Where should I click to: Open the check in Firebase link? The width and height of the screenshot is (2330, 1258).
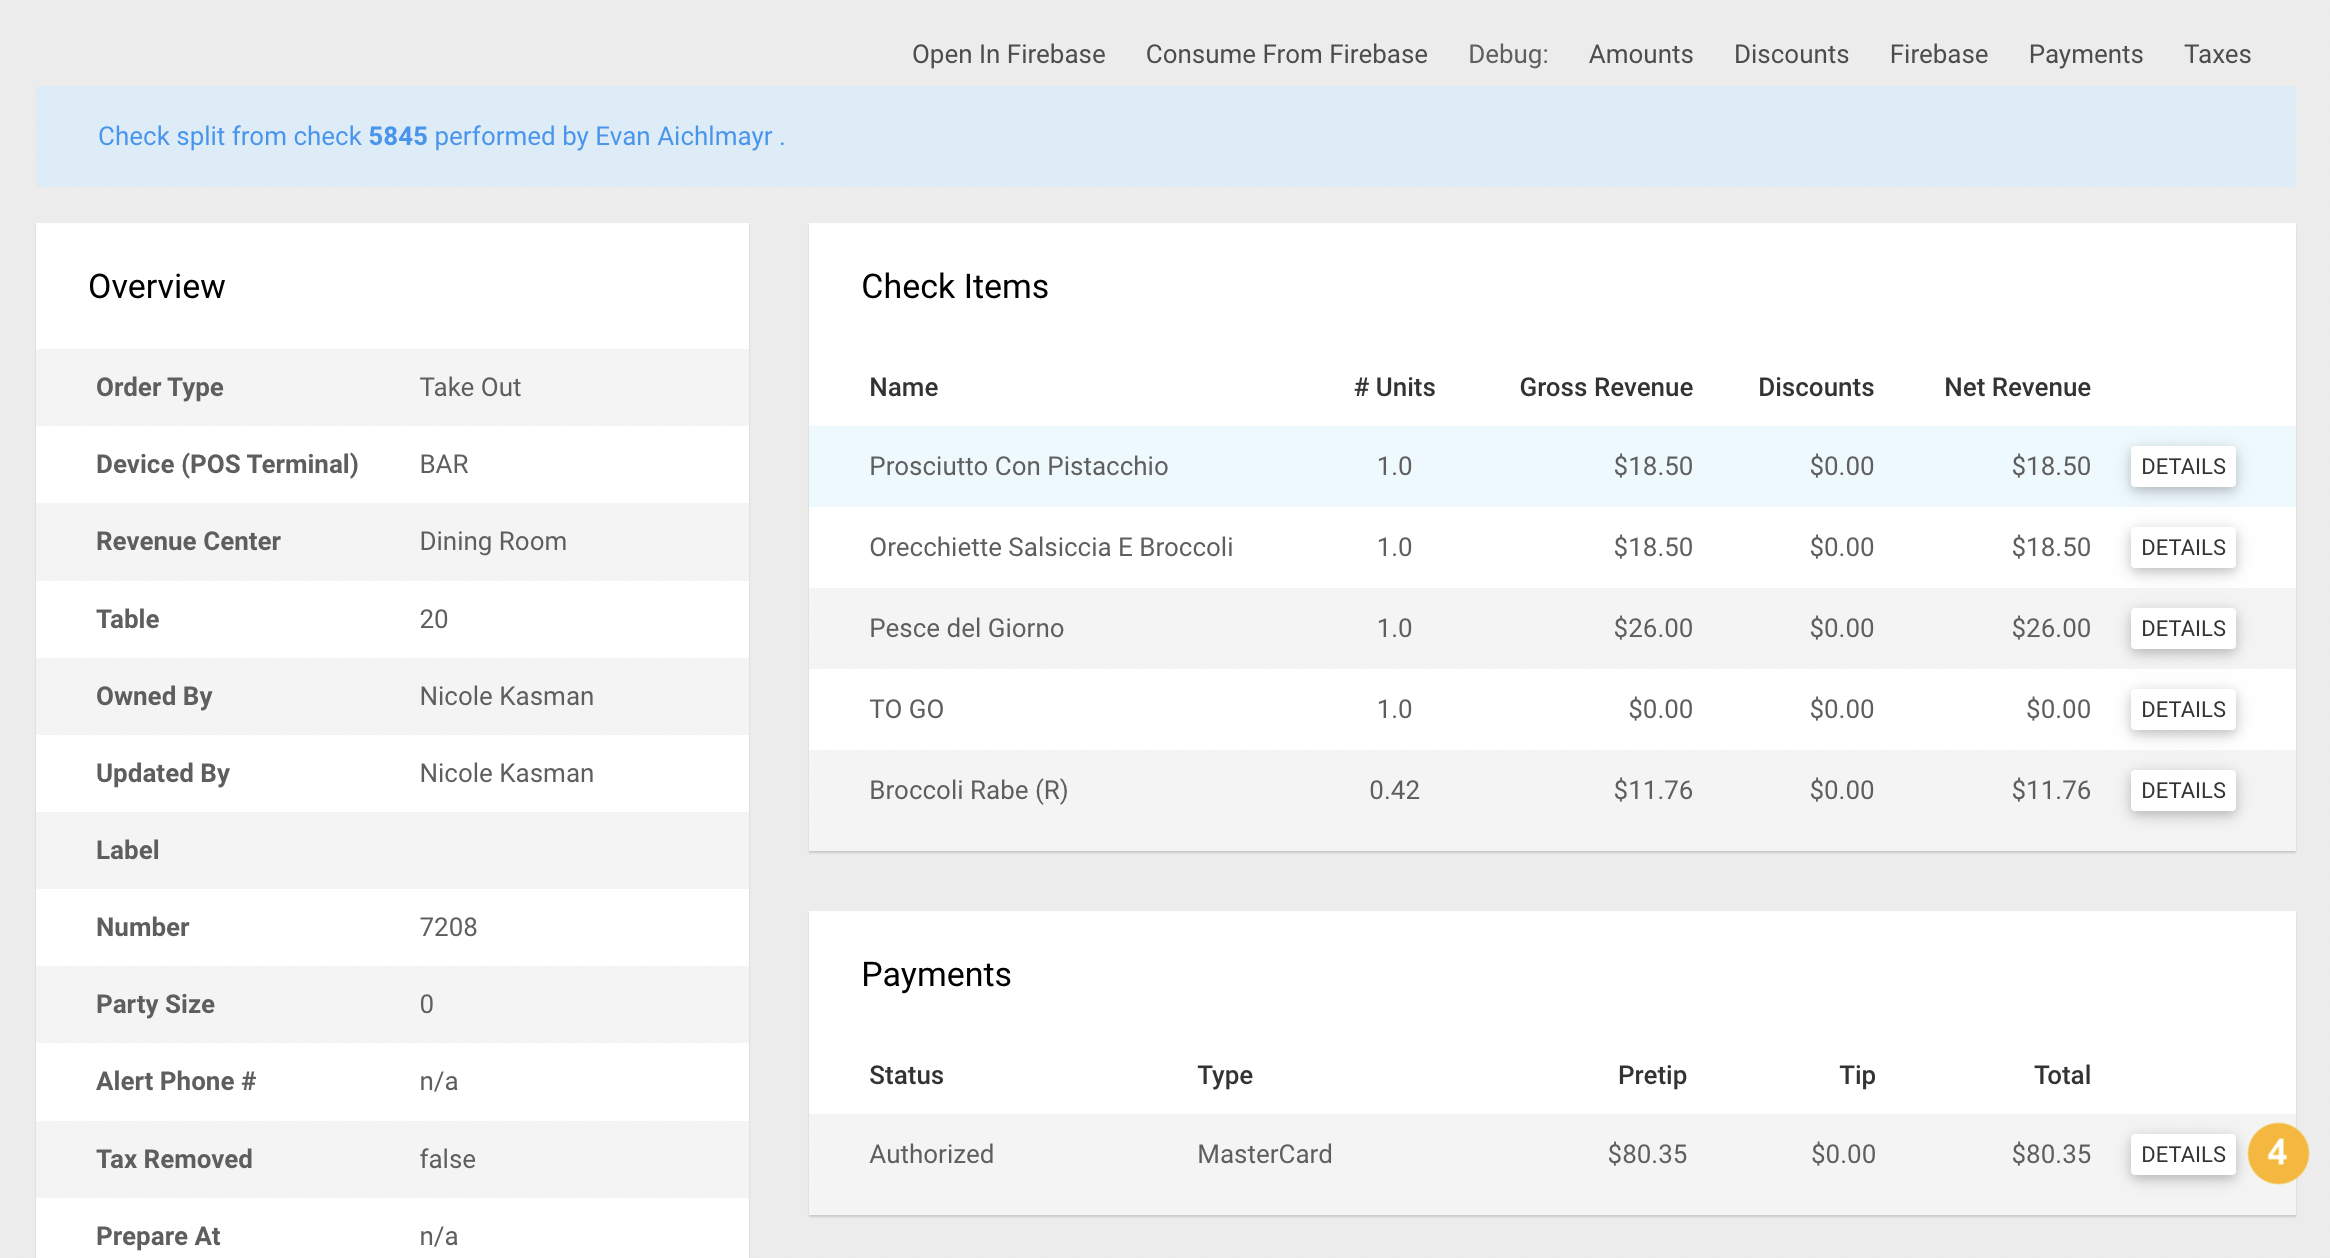tap(1008, 54)
